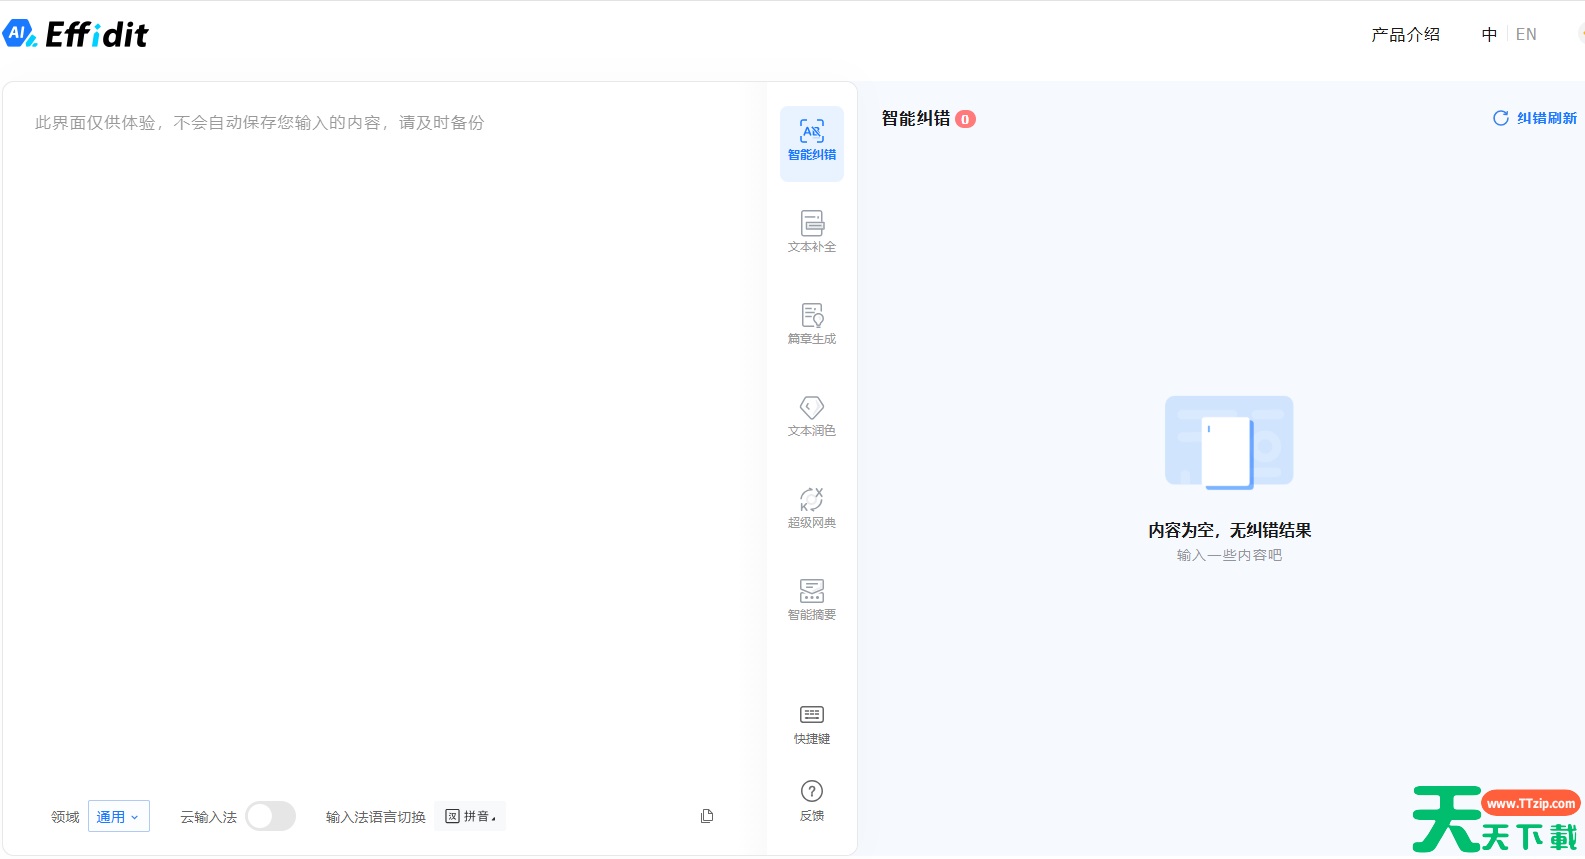1585x859 pixels.
Task: Click the empty result illustration
Action: [1229, 441]
